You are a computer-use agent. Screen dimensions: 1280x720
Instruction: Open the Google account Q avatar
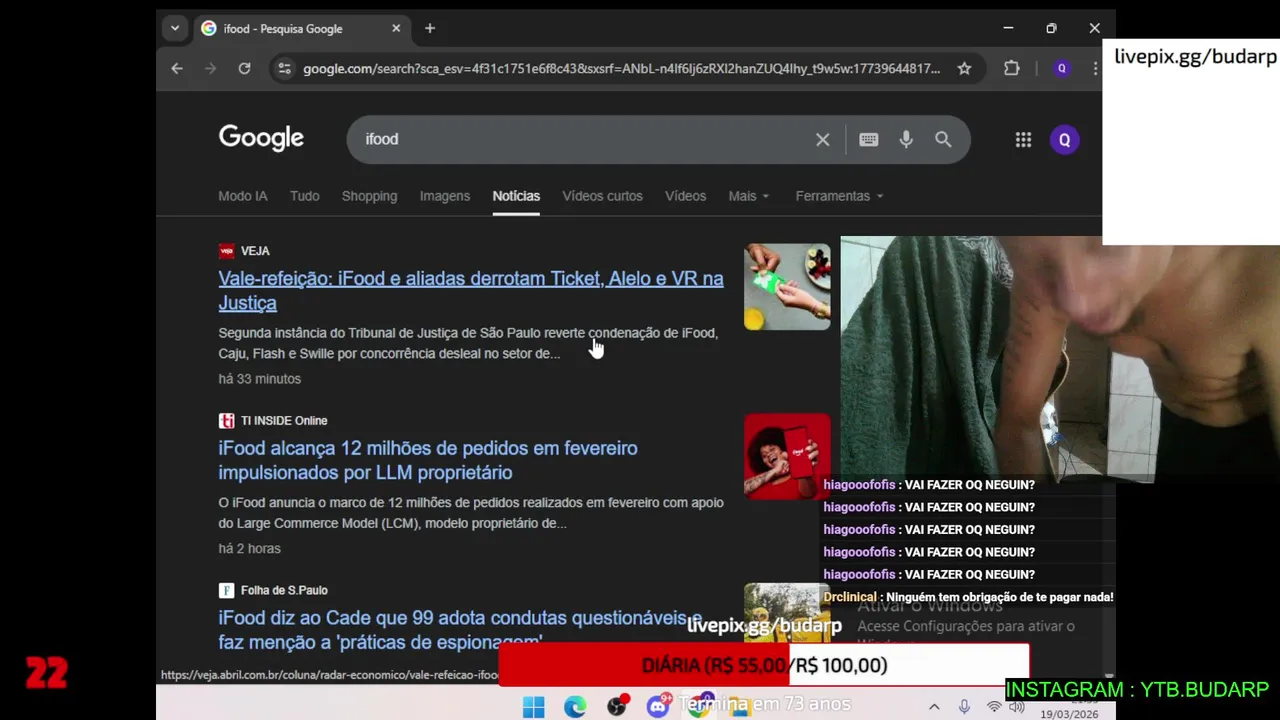click(1064, 140)
